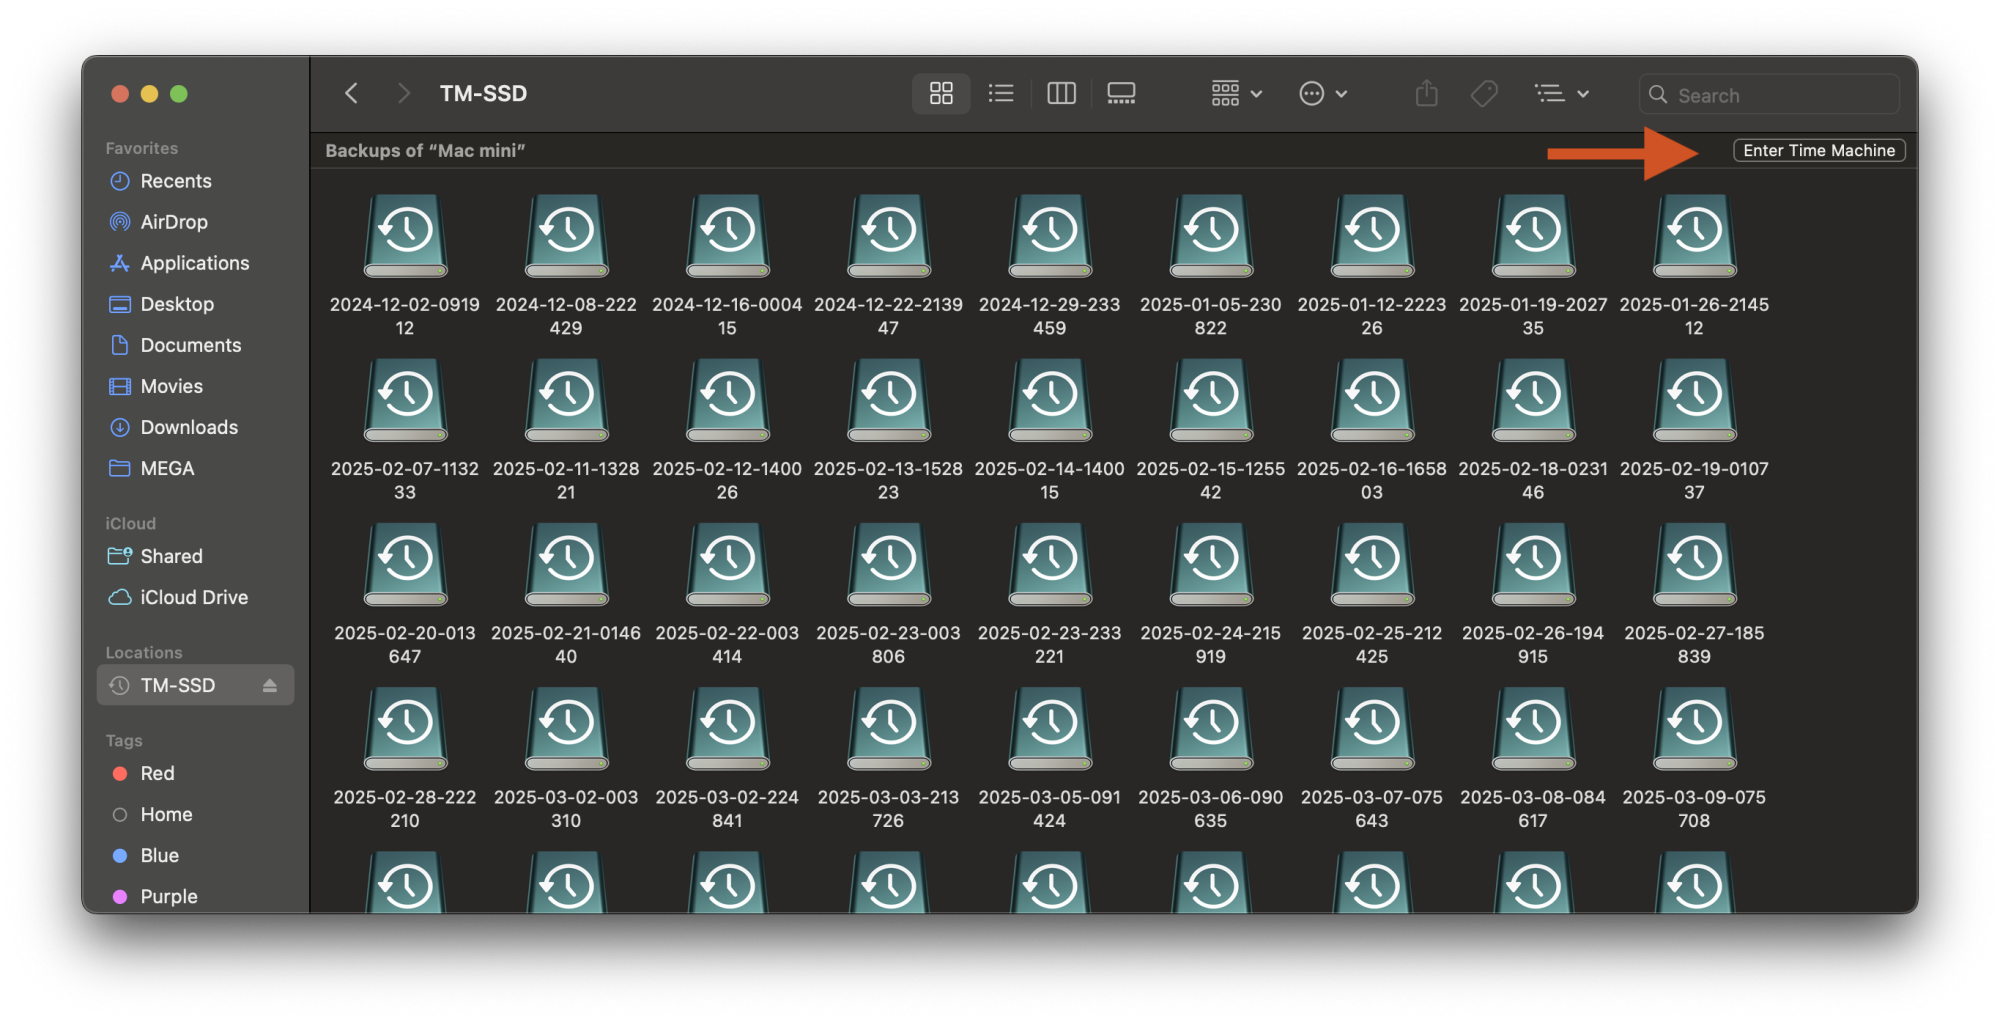Click the Enter Time Machine button

pos(1819,150)
